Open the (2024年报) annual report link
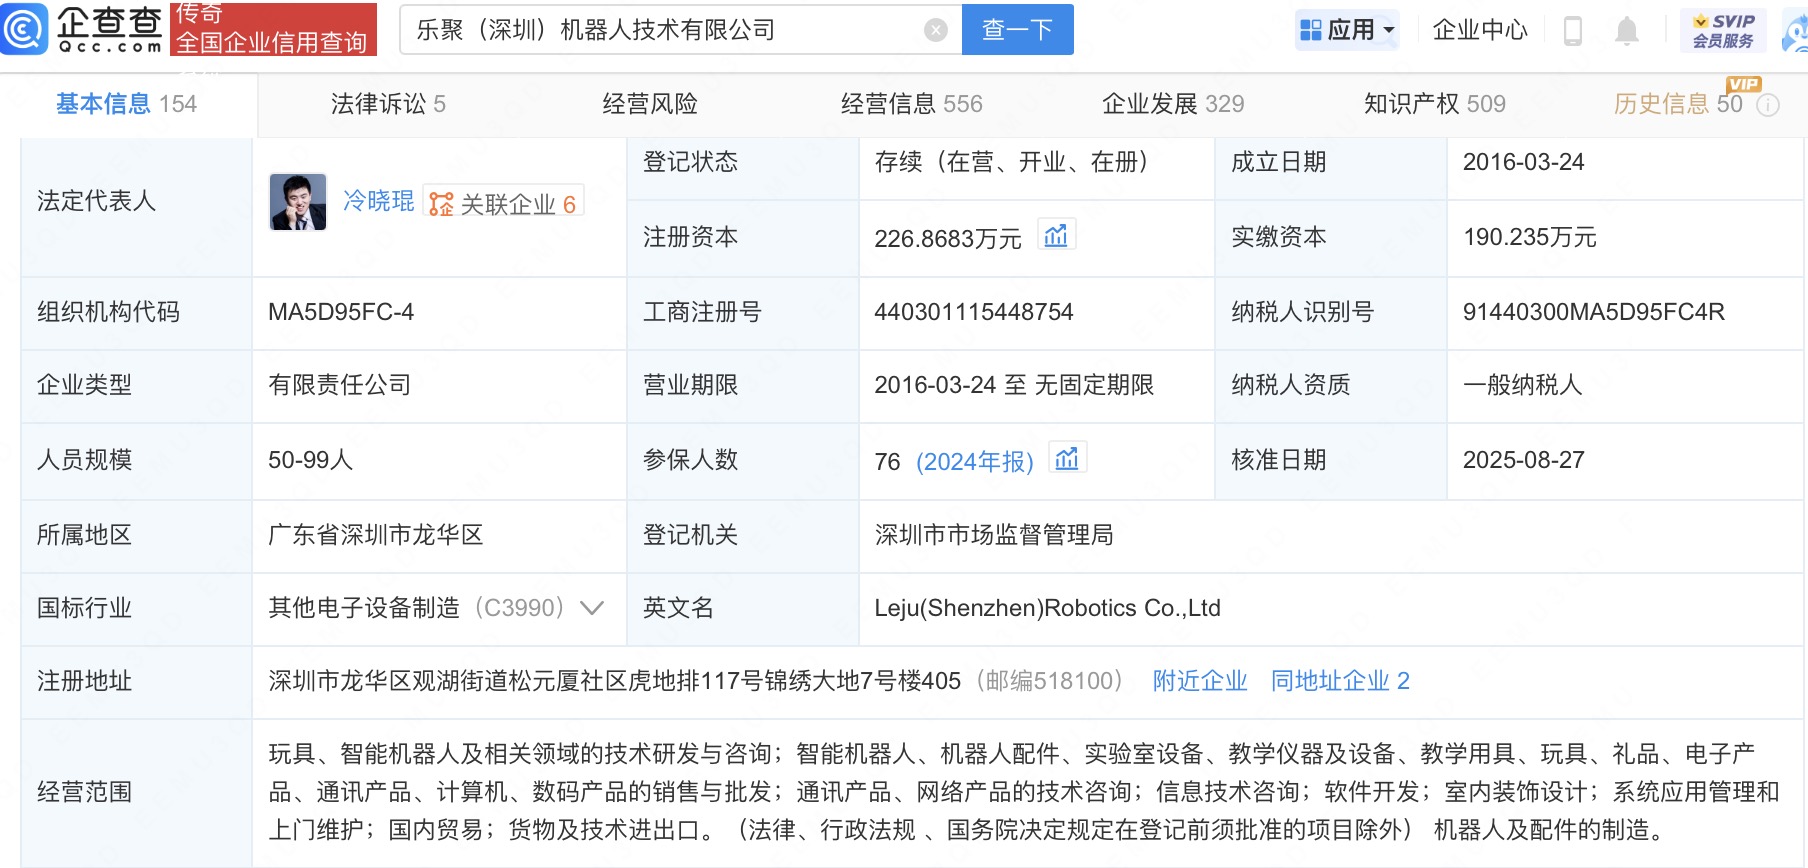Image resolution: width=1808 pixels, height=868 pixels. (x=975, y=461)
